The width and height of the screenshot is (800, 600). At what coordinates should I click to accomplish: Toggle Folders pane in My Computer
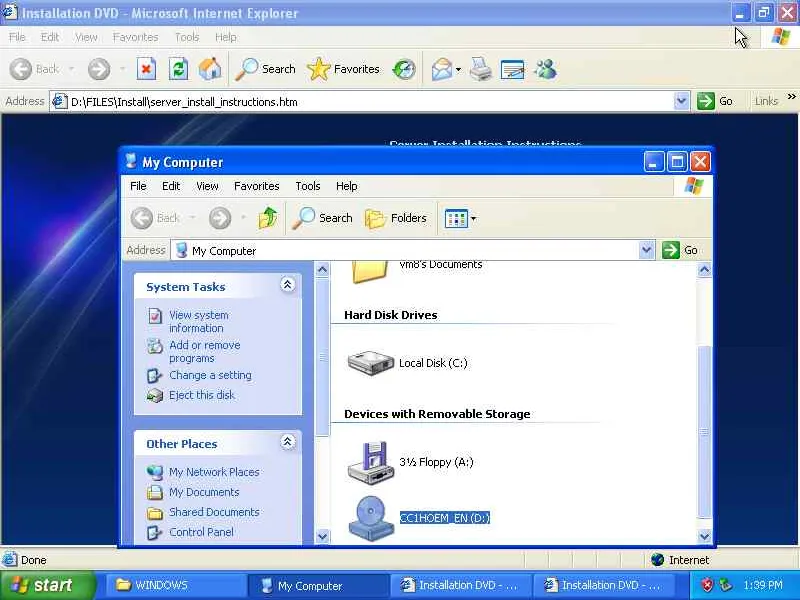(x=396, y=218)
